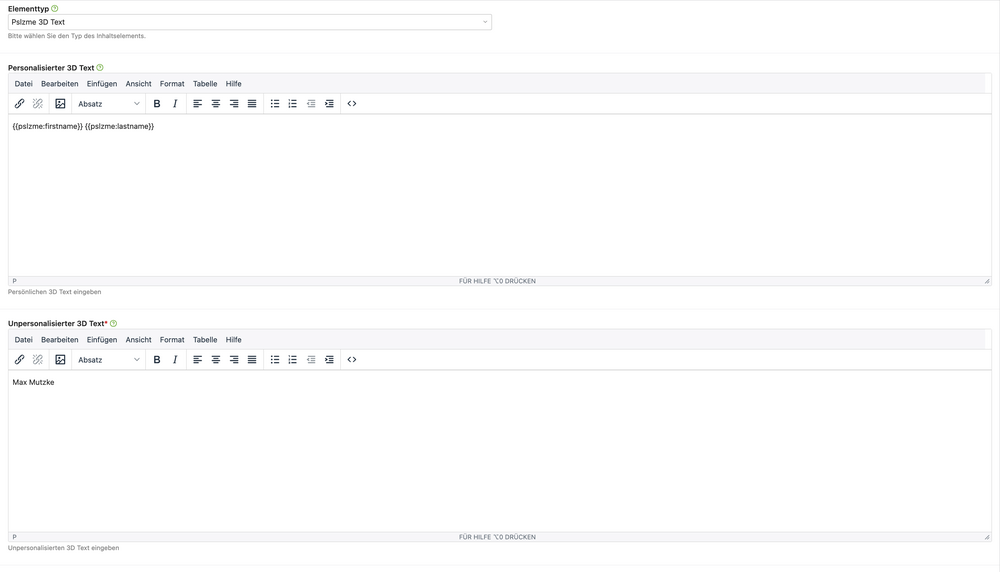This screenshot has width=1000, height=572.
Task: Click the insert link icon in Personalisierter editor
Action: pyautogui.click(x=20, y=103)
